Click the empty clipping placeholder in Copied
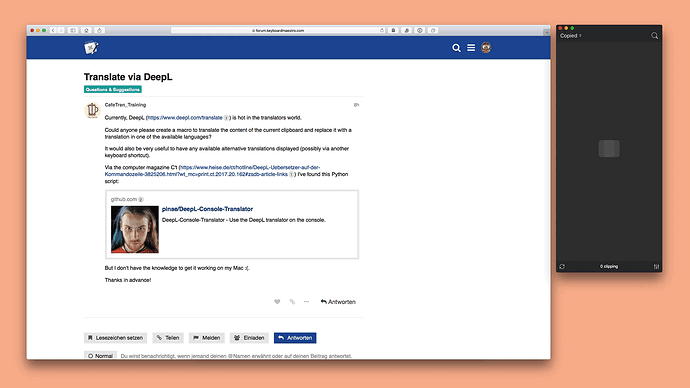 [609, 149]
